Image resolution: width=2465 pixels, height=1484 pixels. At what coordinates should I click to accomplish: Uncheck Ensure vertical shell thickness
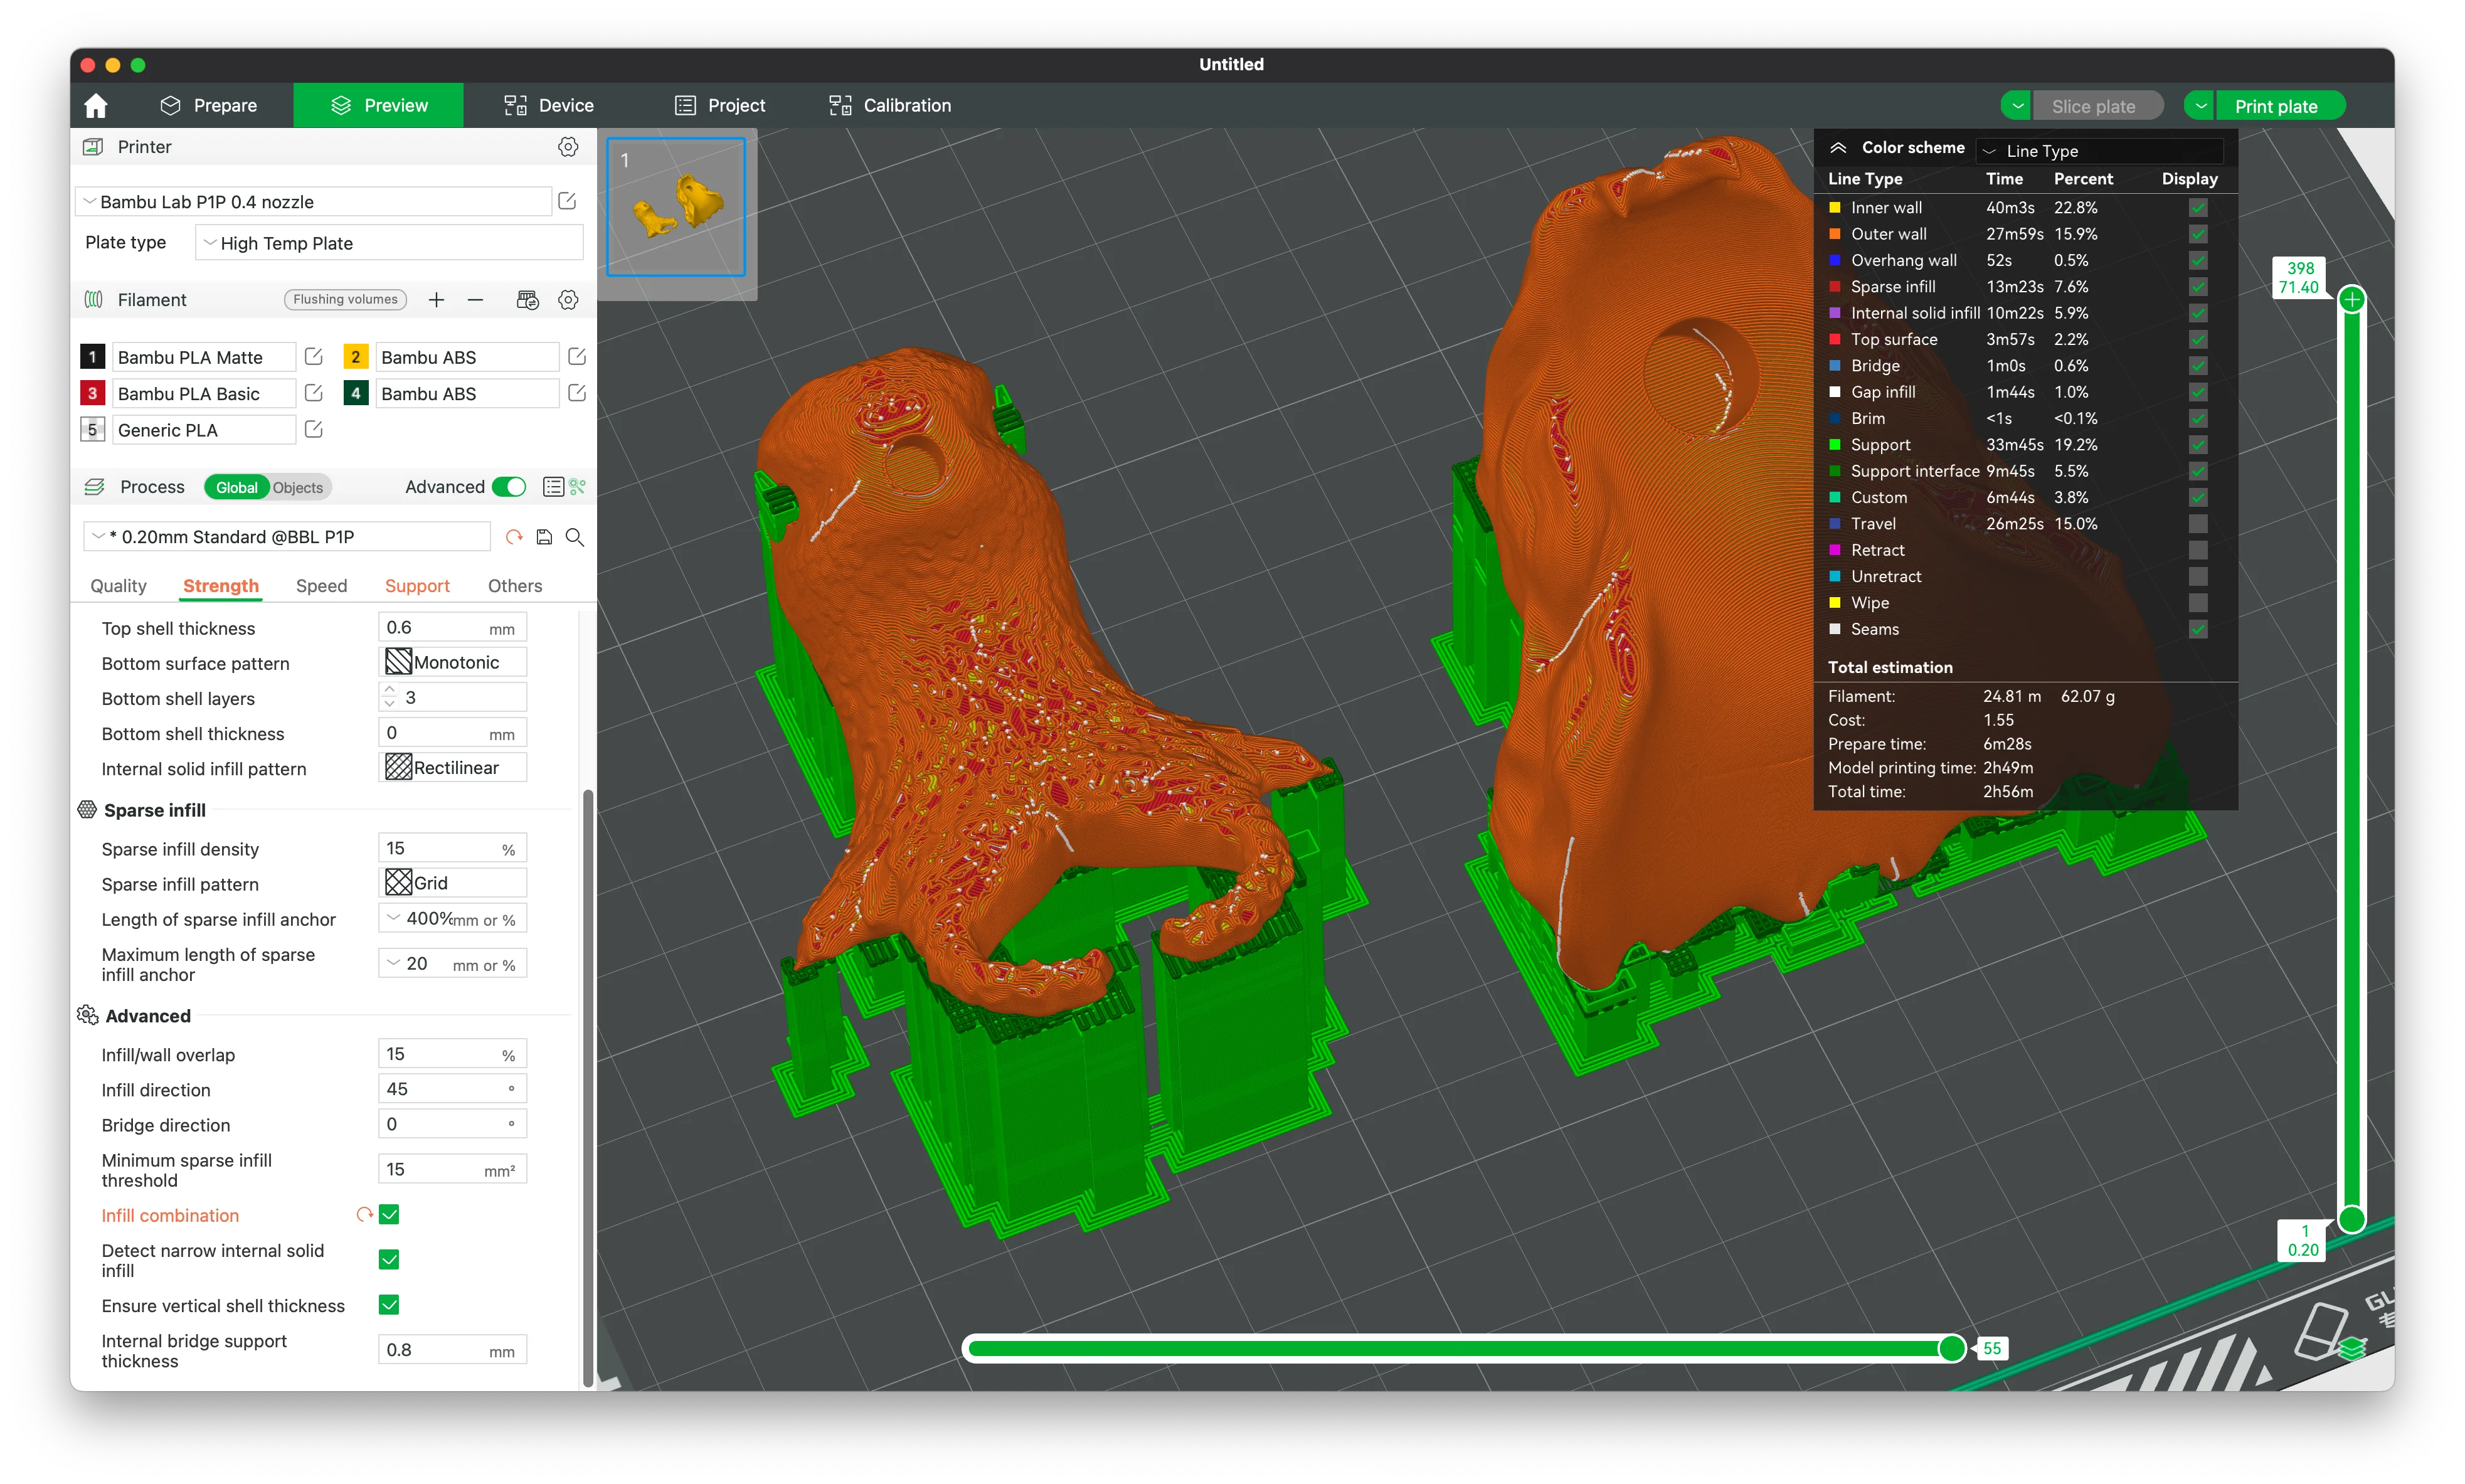pyautogui.click(x=389, y=1305)
